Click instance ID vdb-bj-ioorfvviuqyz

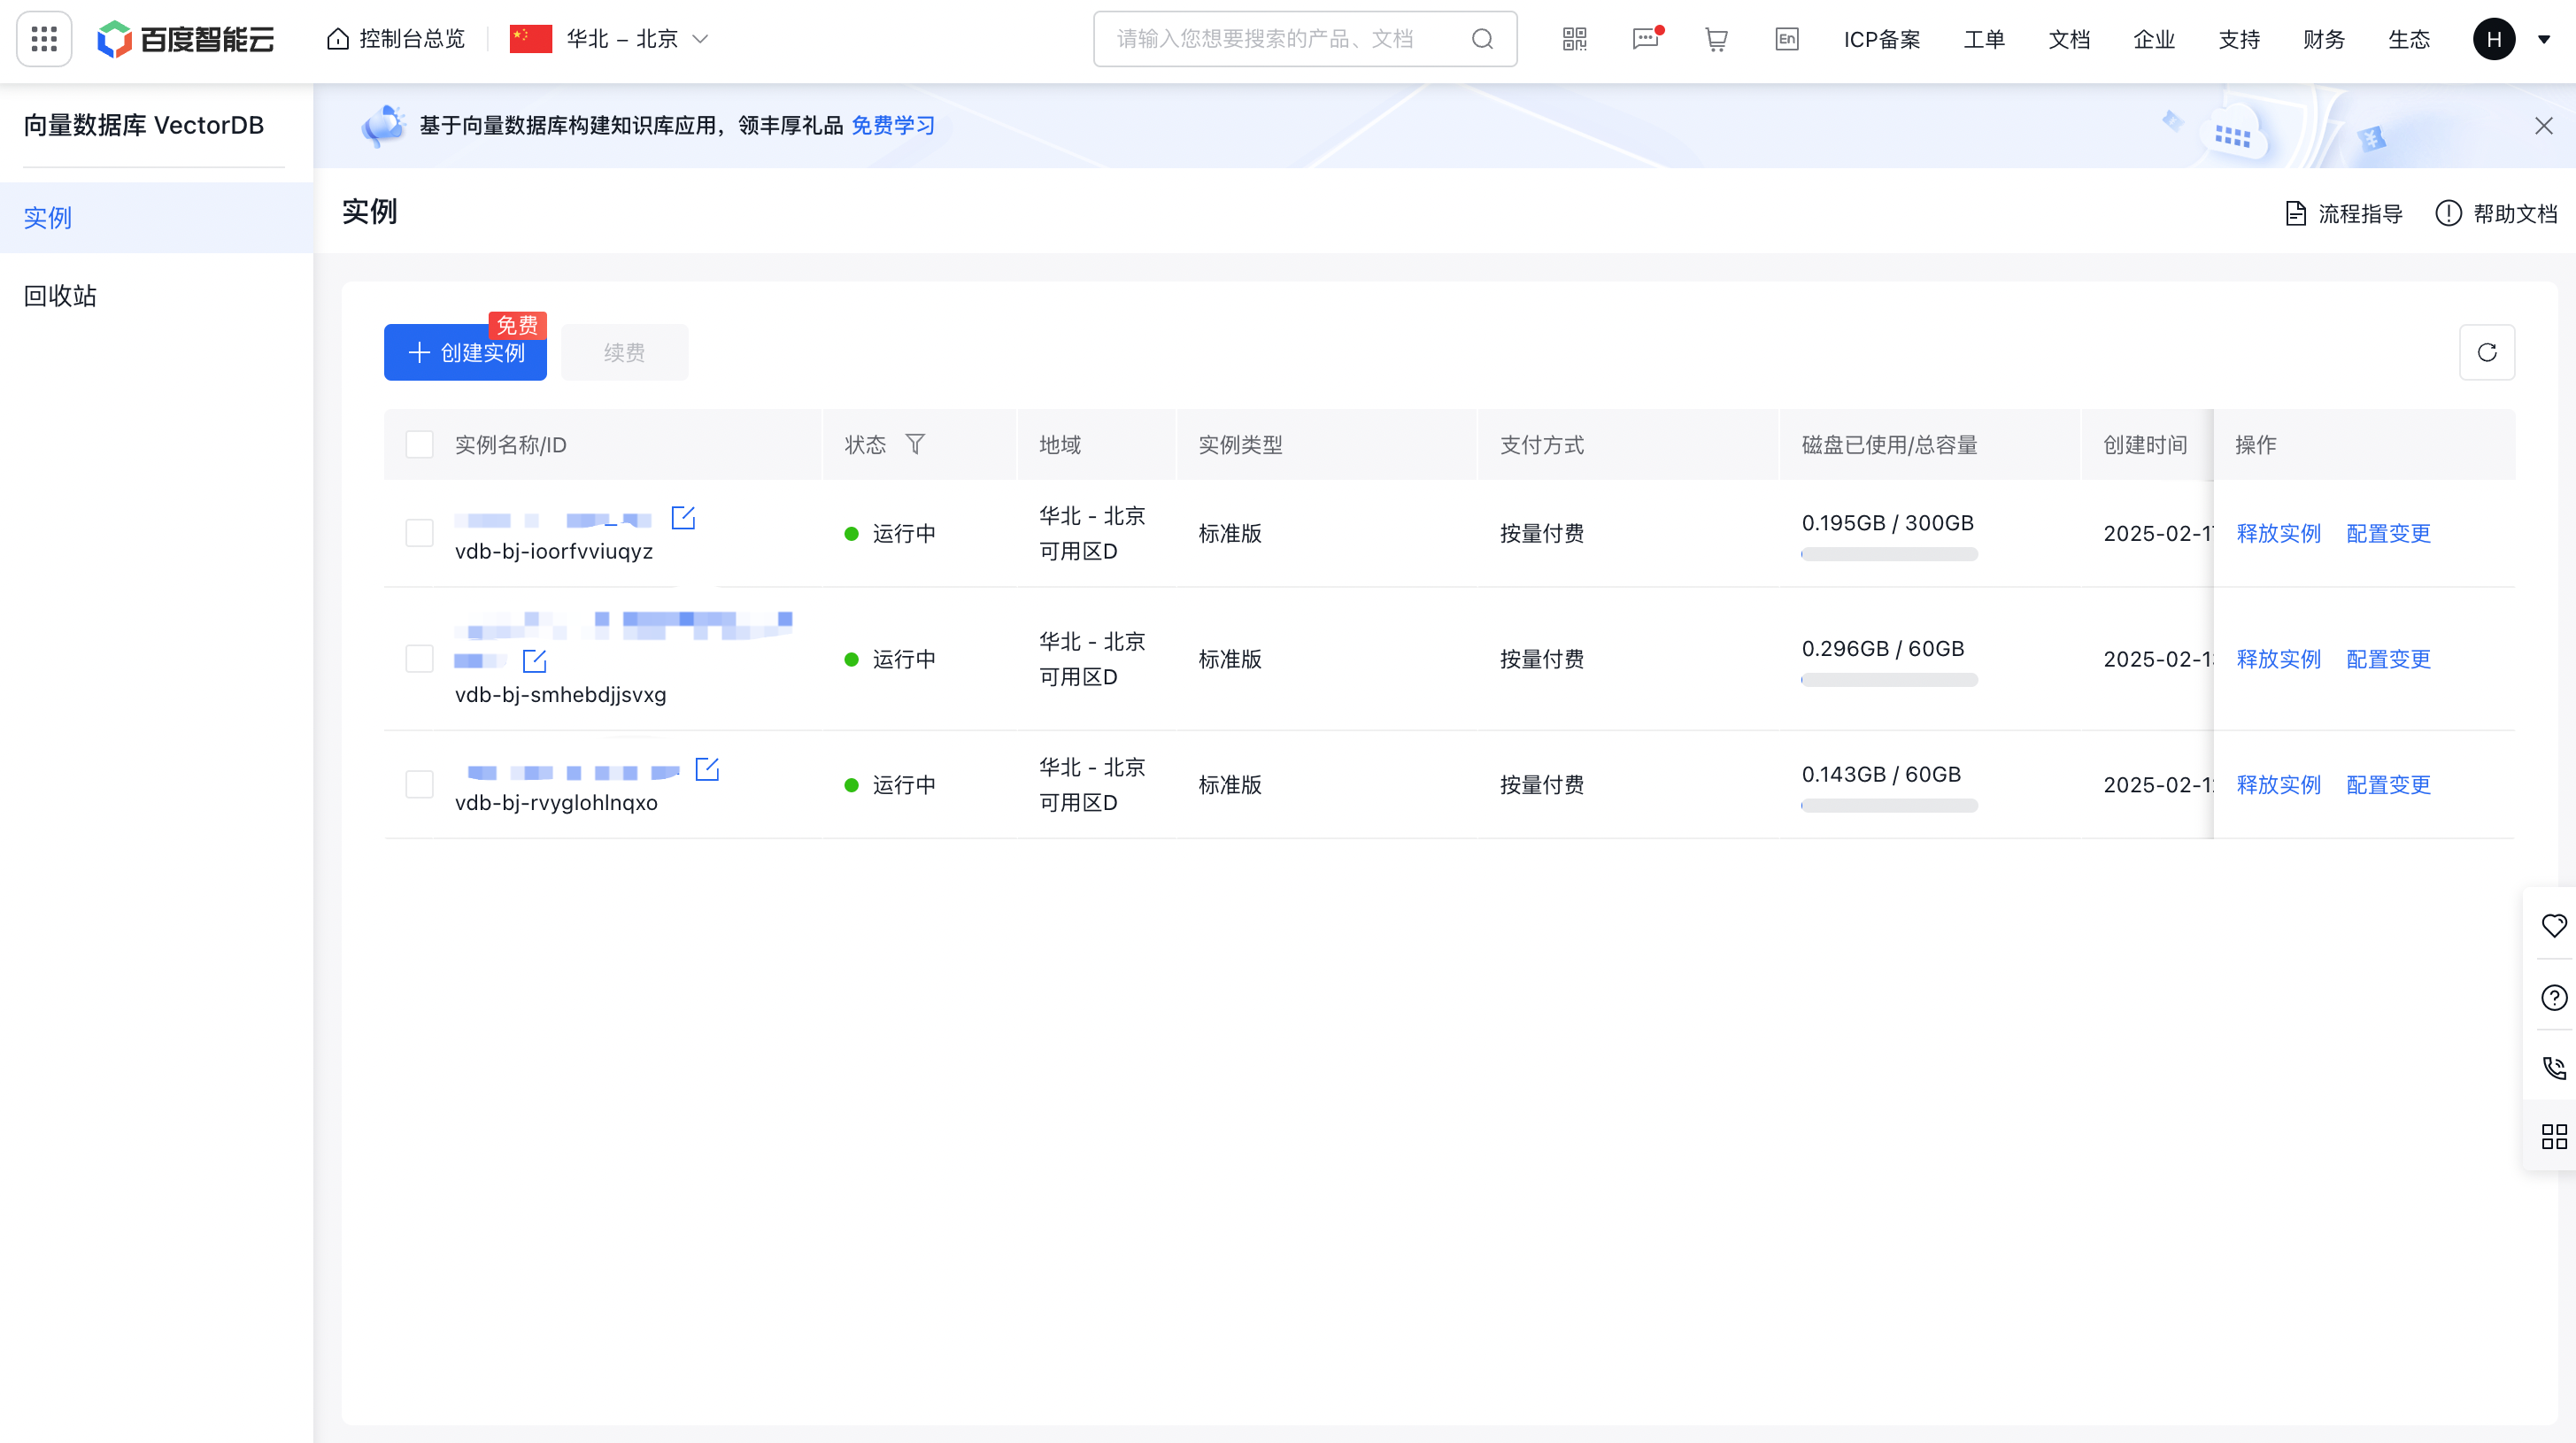point(554,551)
